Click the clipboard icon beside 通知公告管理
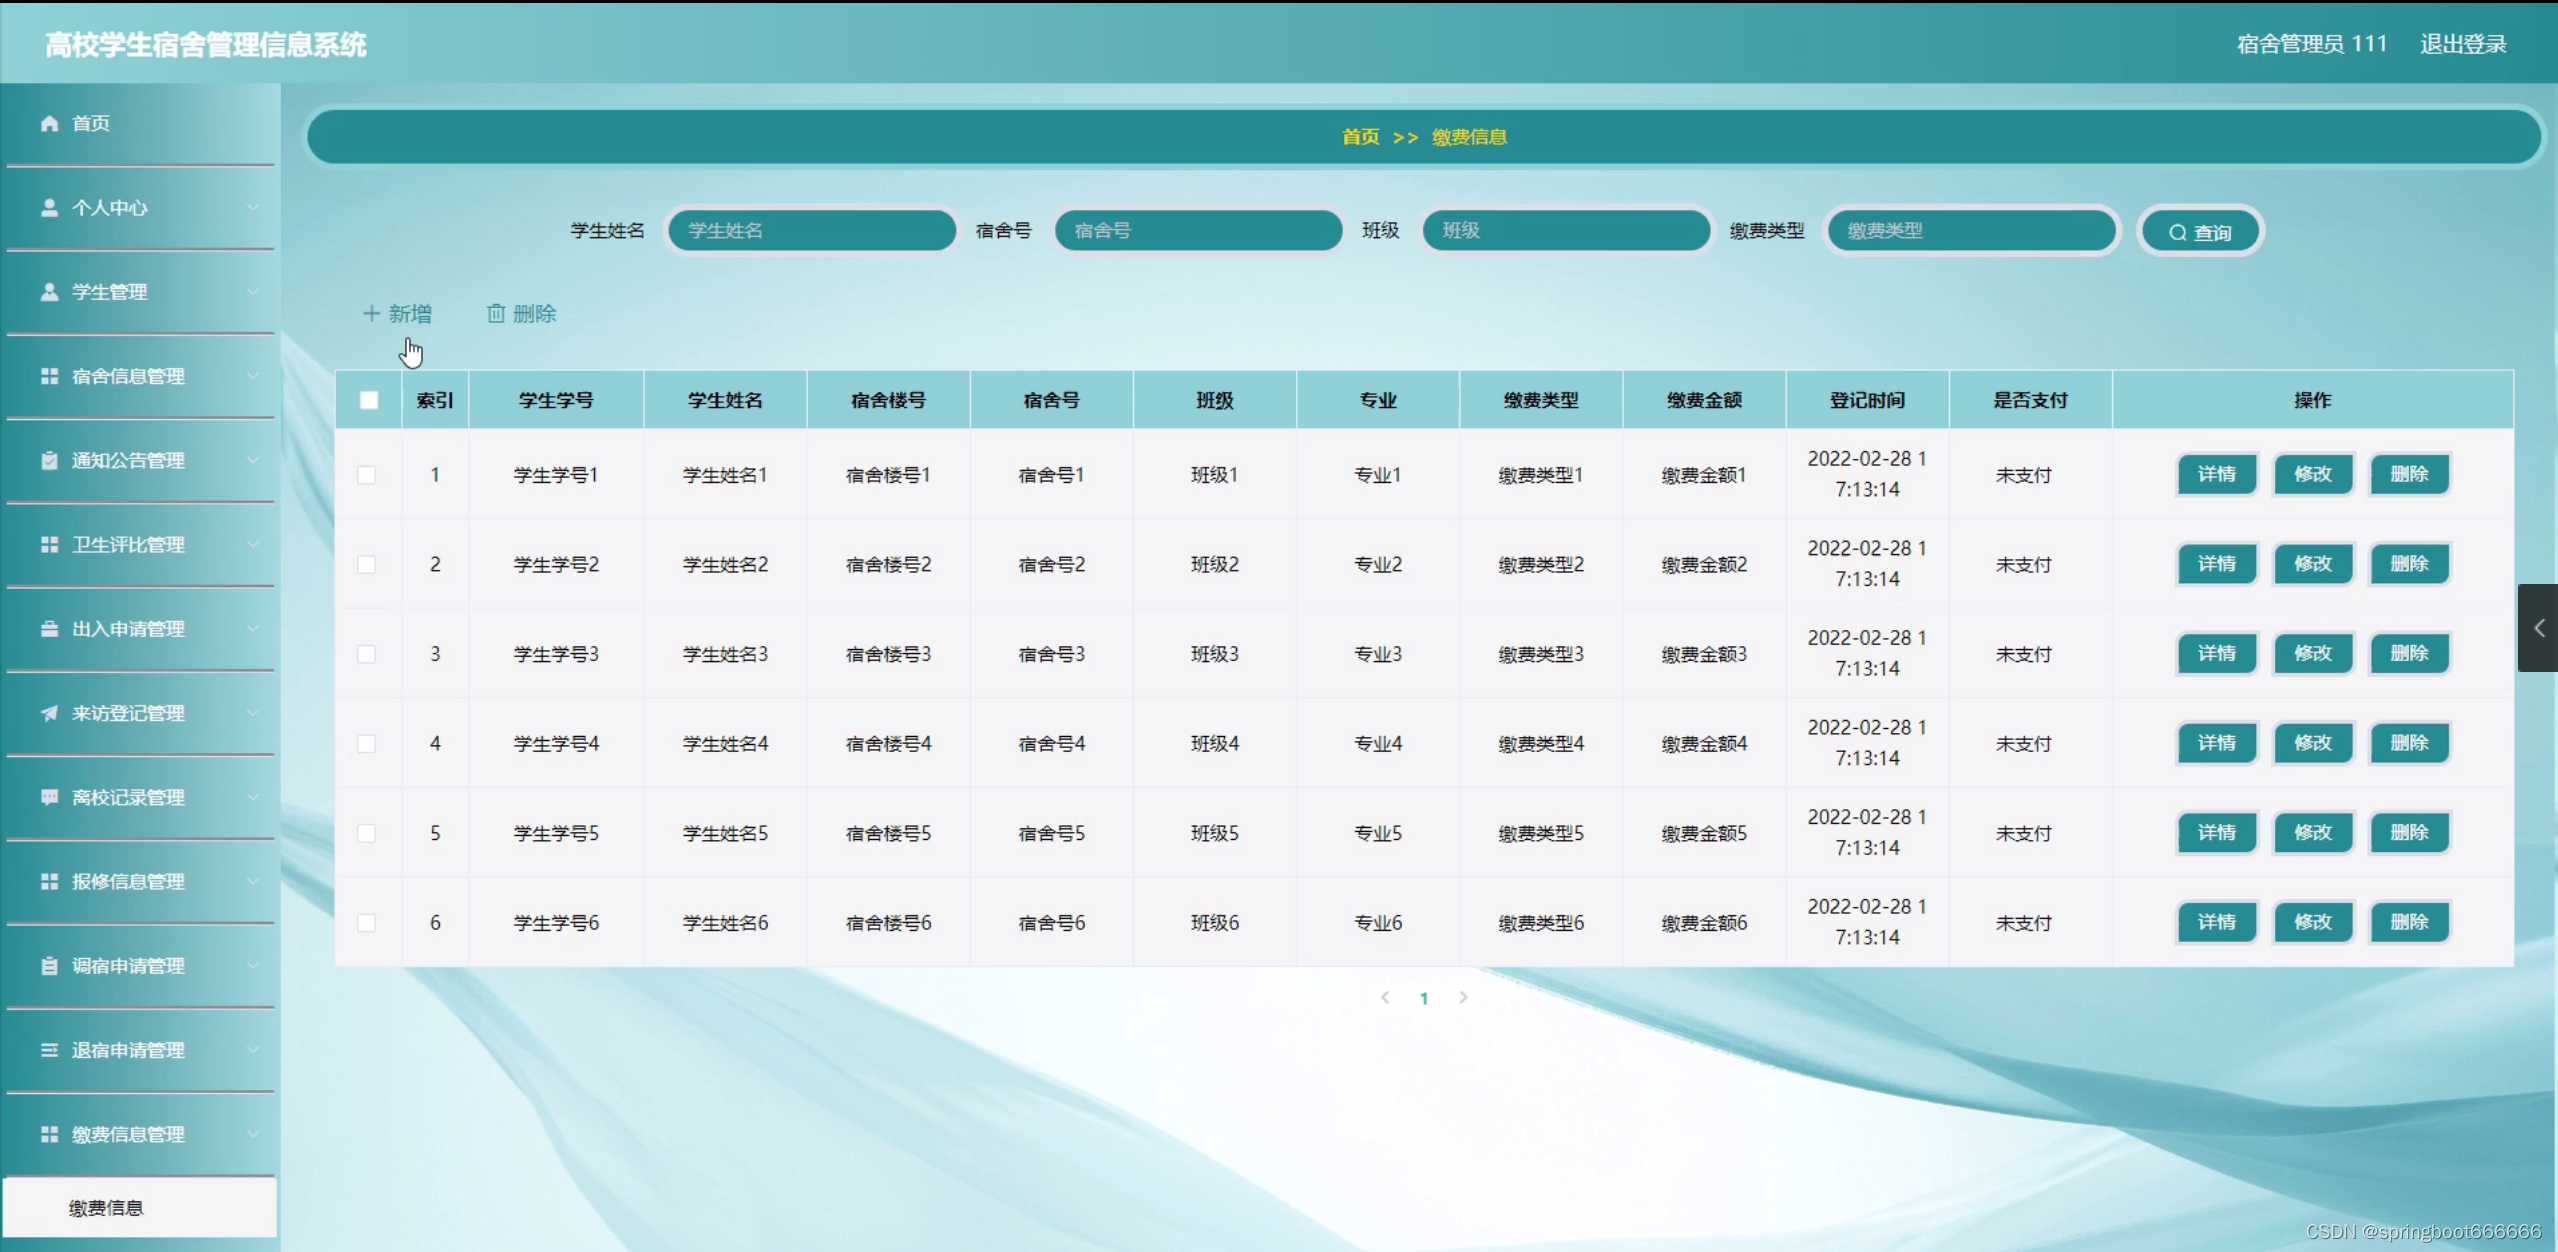2558x1252 pixels. 49,460
